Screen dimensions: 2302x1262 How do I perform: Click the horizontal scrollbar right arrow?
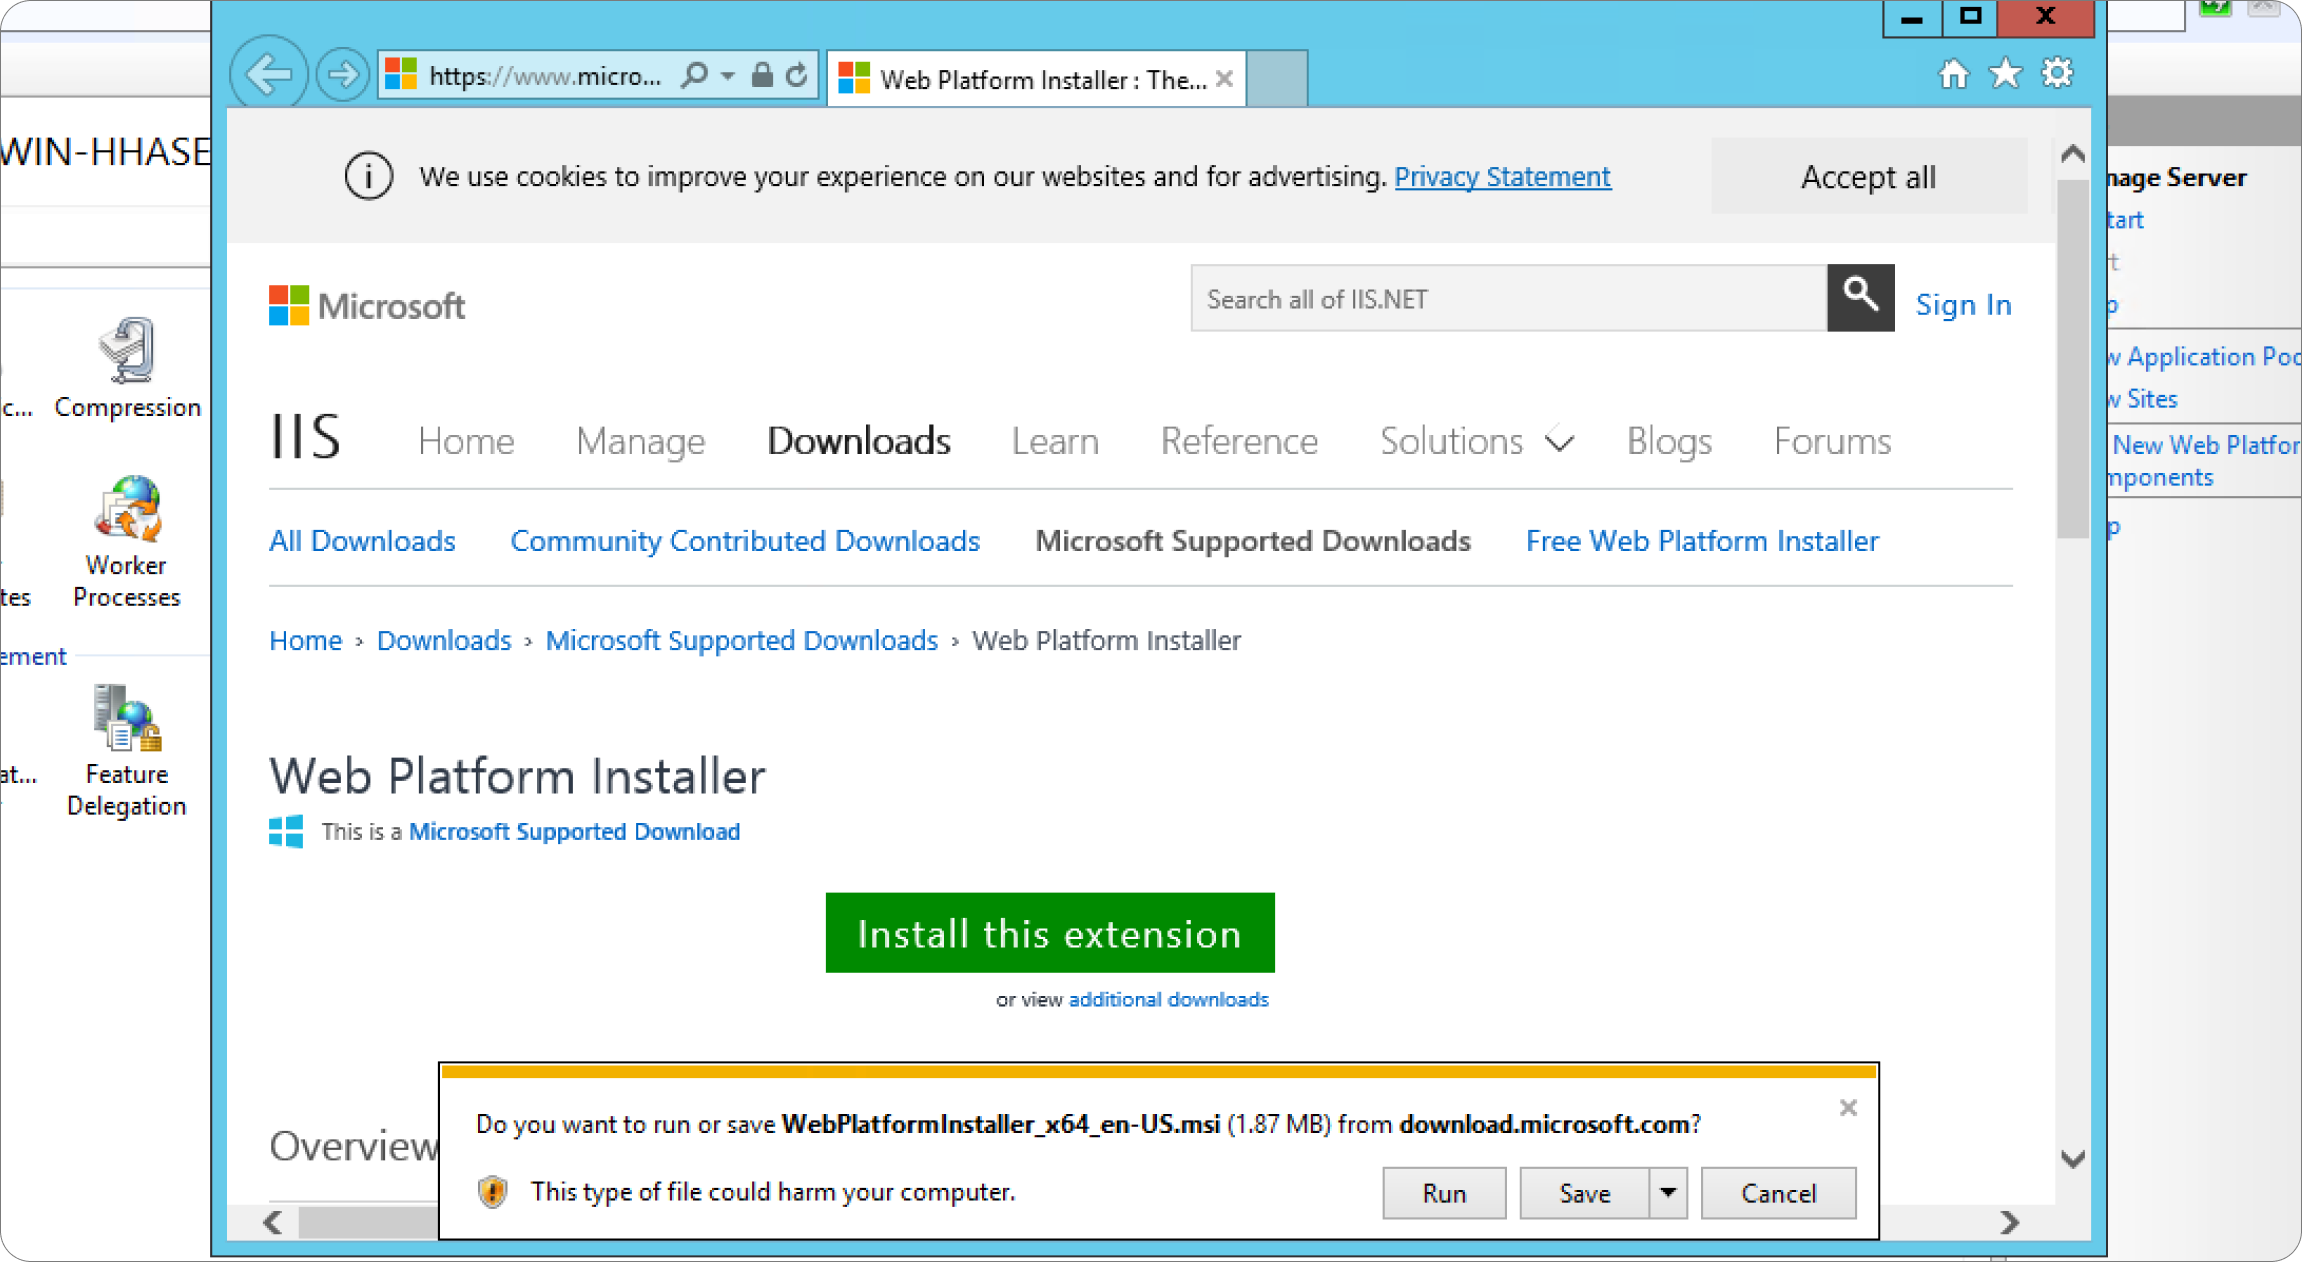[2009, 1222]
